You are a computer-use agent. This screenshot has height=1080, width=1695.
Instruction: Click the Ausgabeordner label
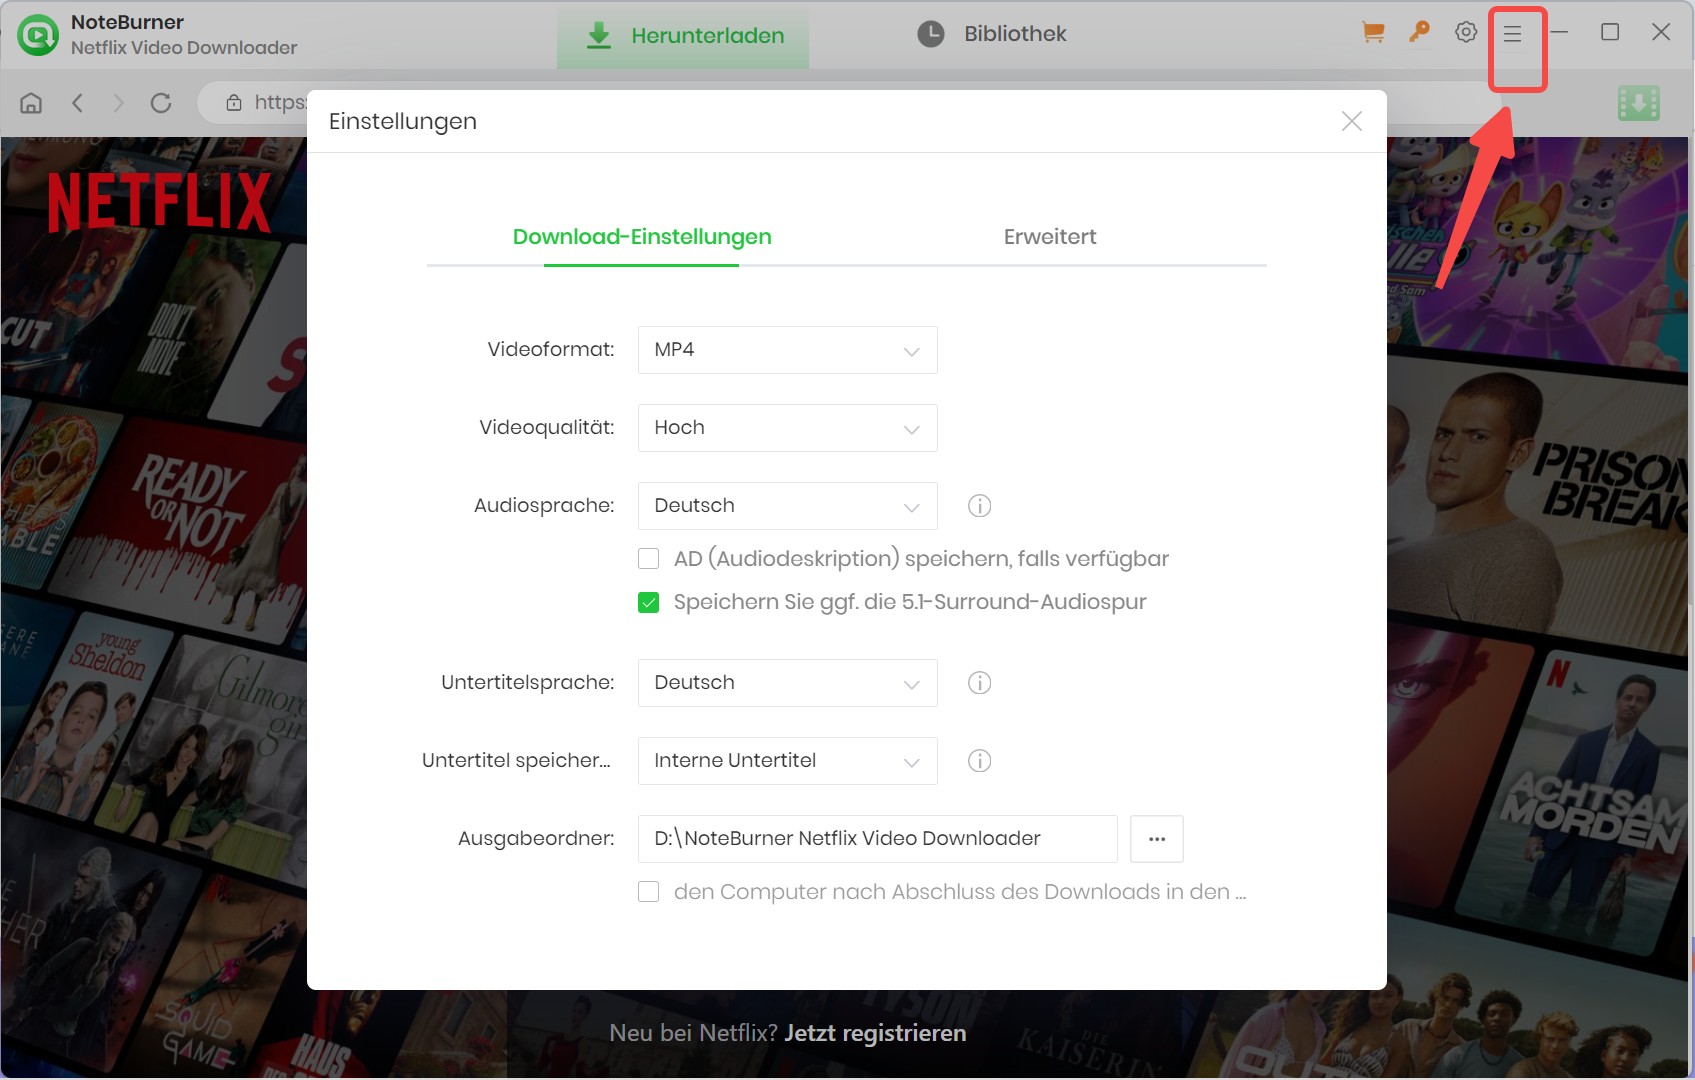click(536, 839)
